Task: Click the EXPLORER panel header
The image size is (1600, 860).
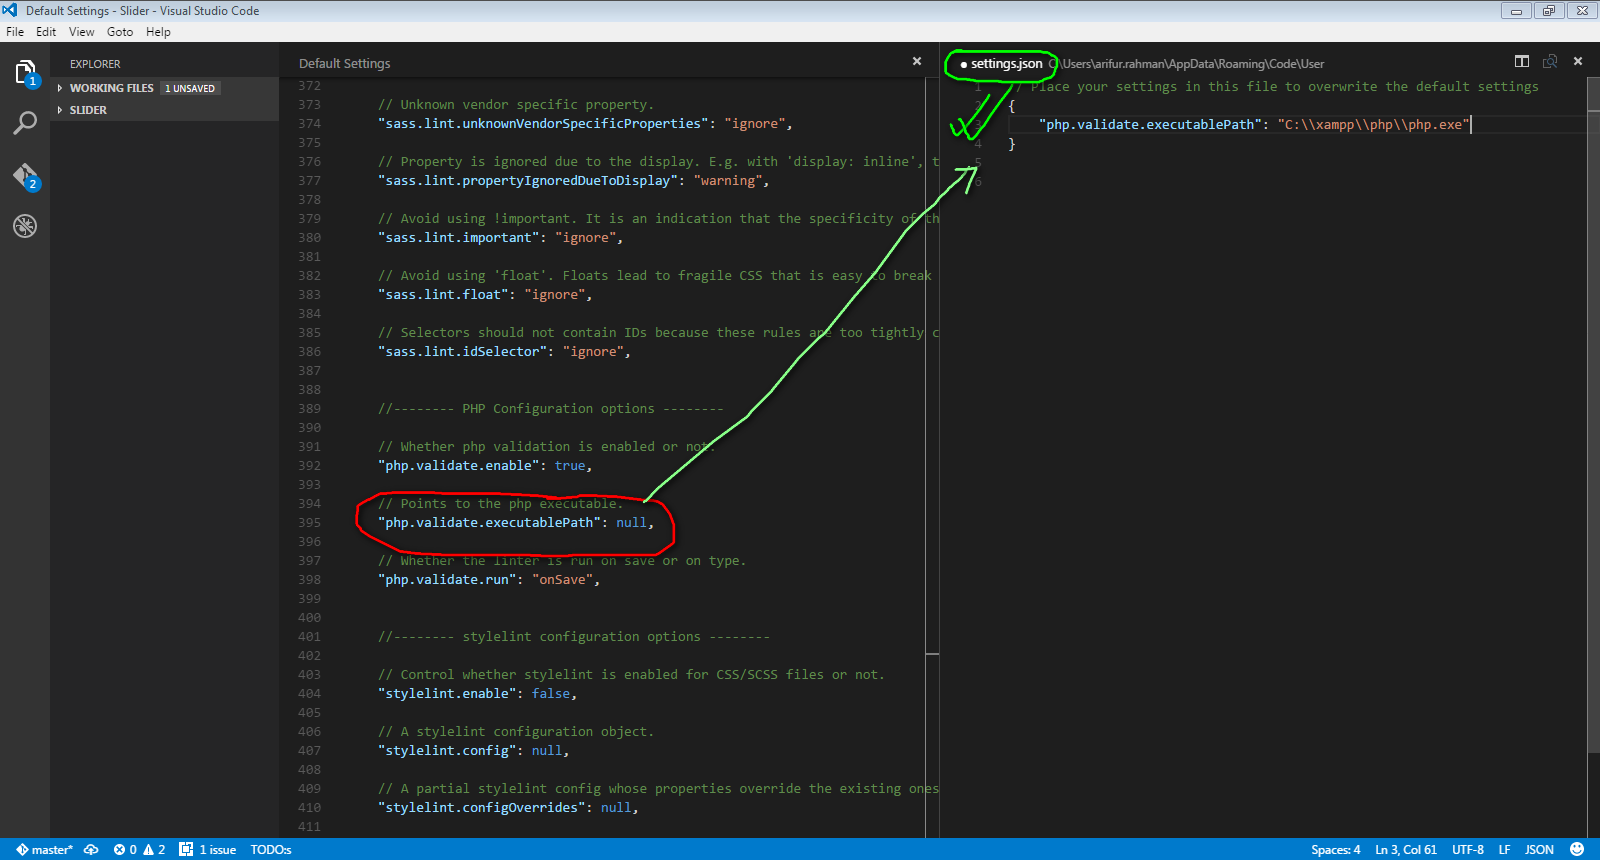Action: (x=95, y=64)
